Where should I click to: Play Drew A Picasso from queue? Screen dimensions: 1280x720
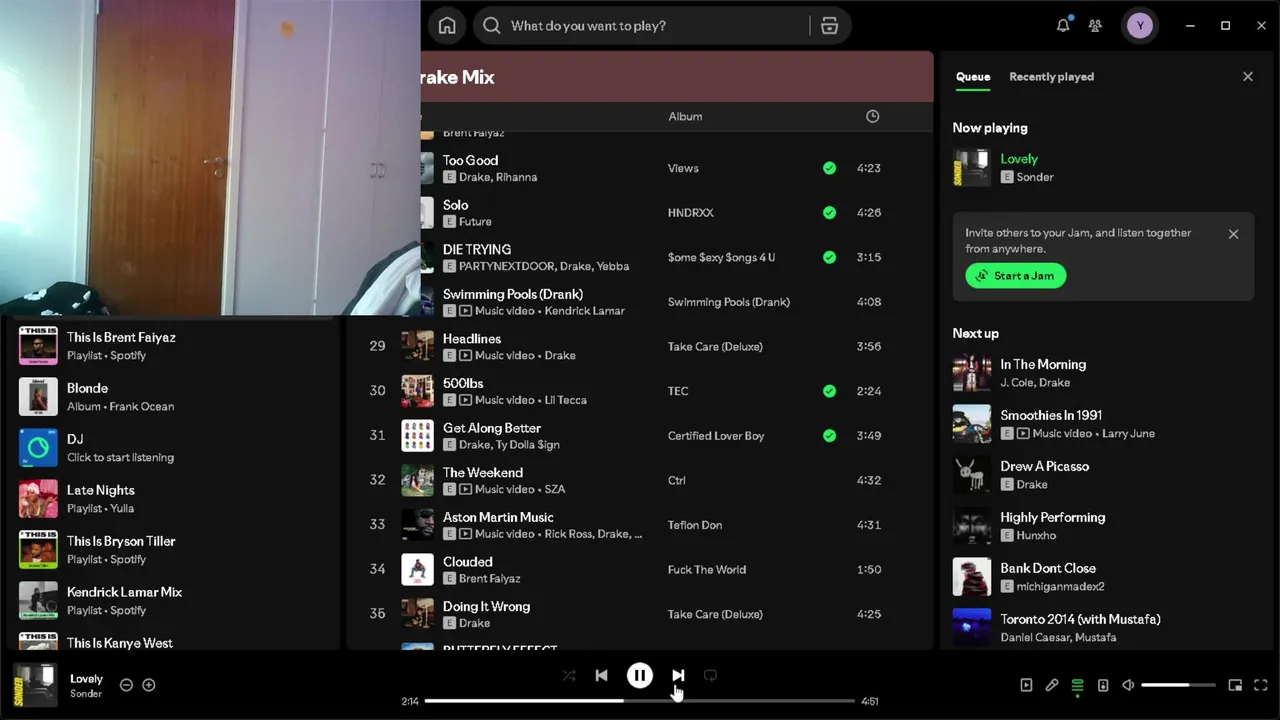pos(1104,475)
